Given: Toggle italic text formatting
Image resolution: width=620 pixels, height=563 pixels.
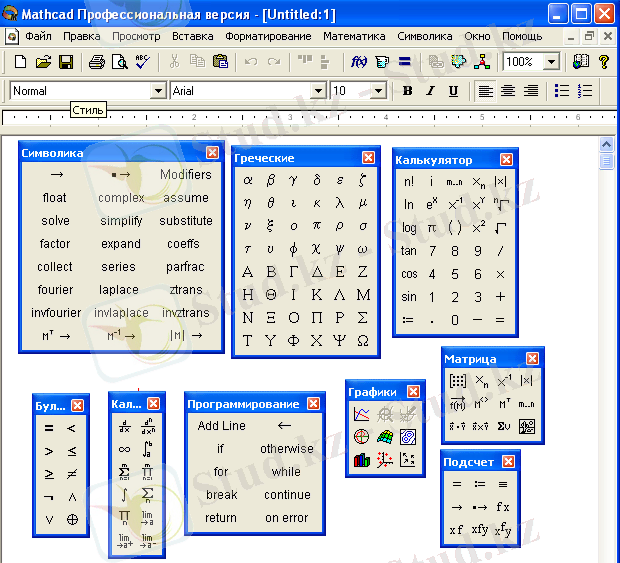Looking at the screenshot, I should pos(430,91).
